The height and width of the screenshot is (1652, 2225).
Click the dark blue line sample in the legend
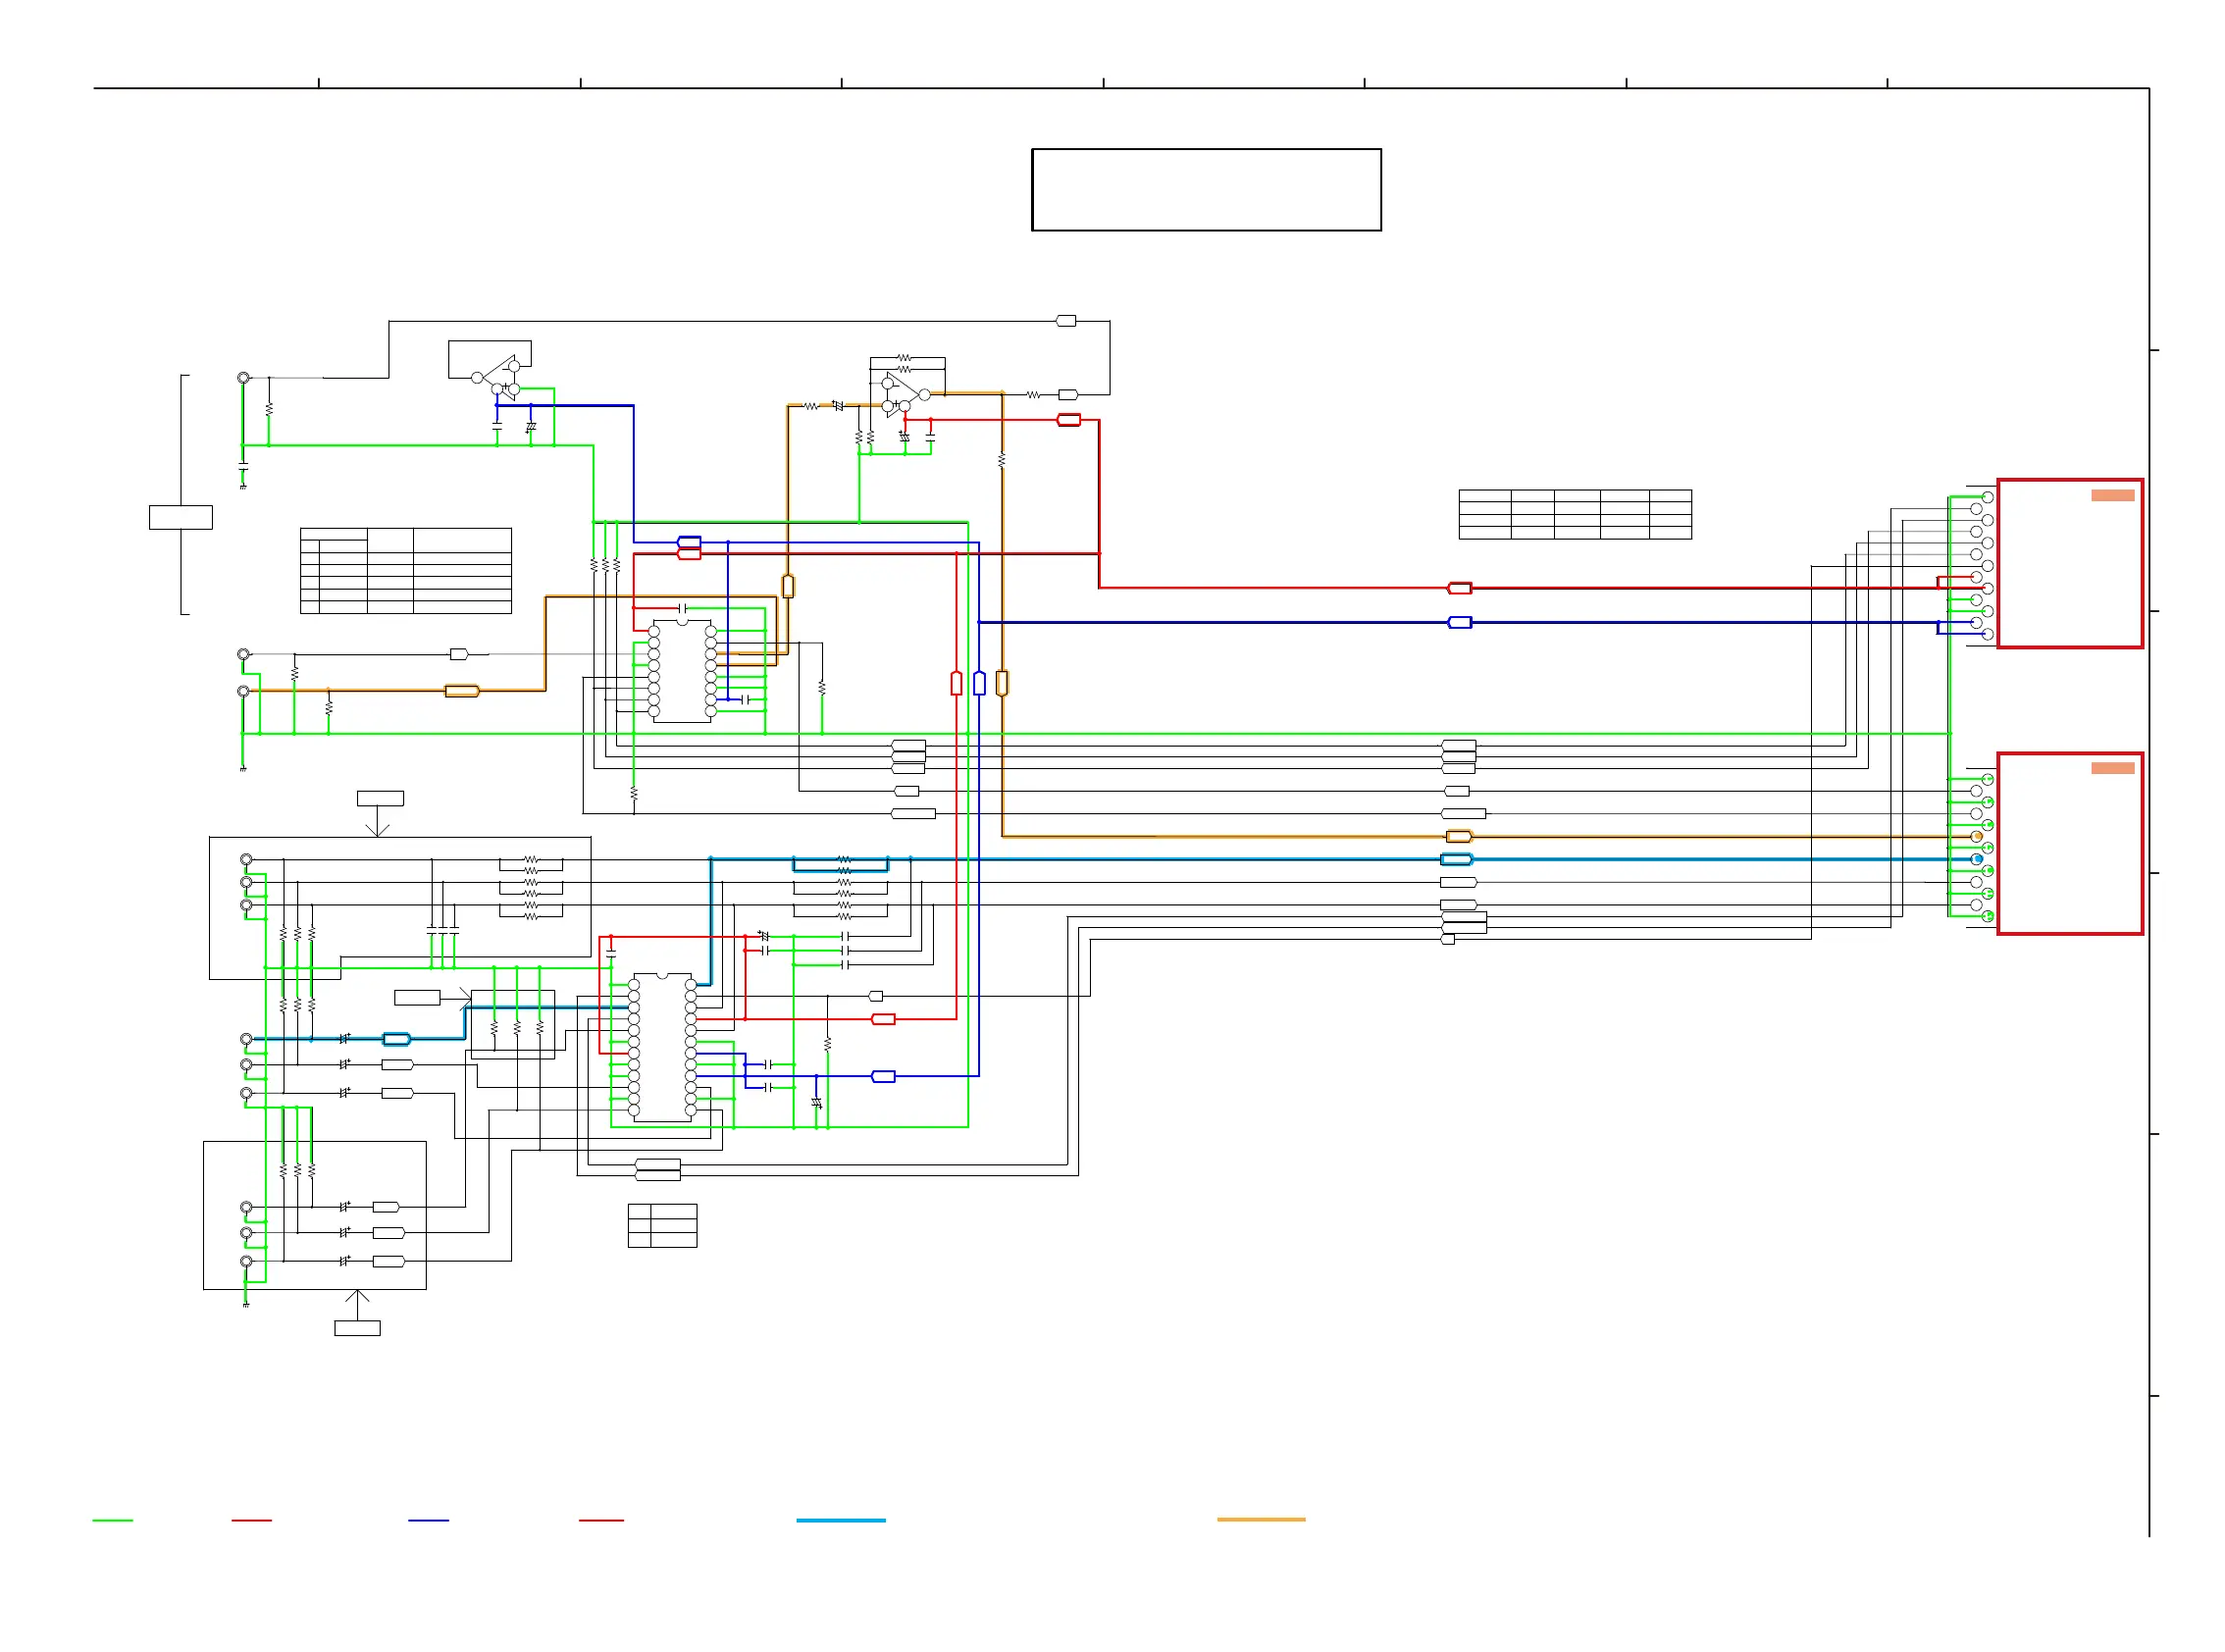tap(428, 1520)
